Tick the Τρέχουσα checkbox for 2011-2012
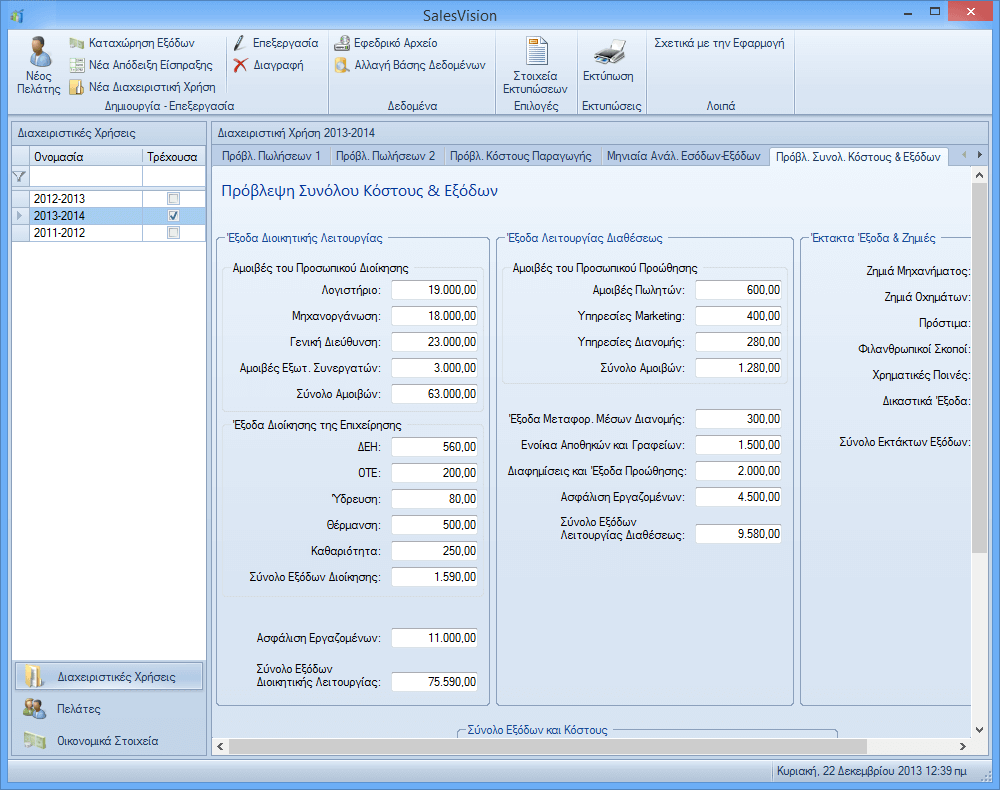Screen dimensions: 1000x790 click(174, 232)
